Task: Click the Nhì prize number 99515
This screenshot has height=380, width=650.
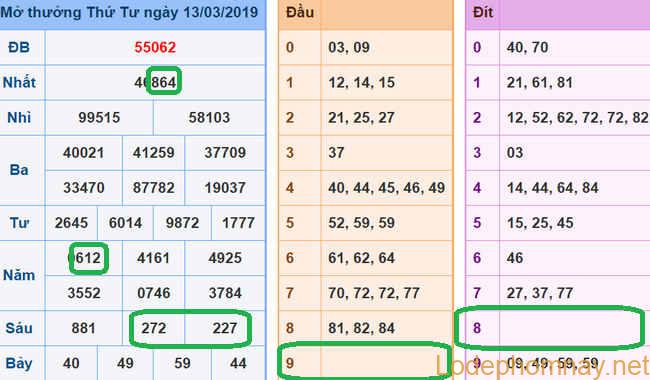Action: pyautogui.click(x=99, y=118)
